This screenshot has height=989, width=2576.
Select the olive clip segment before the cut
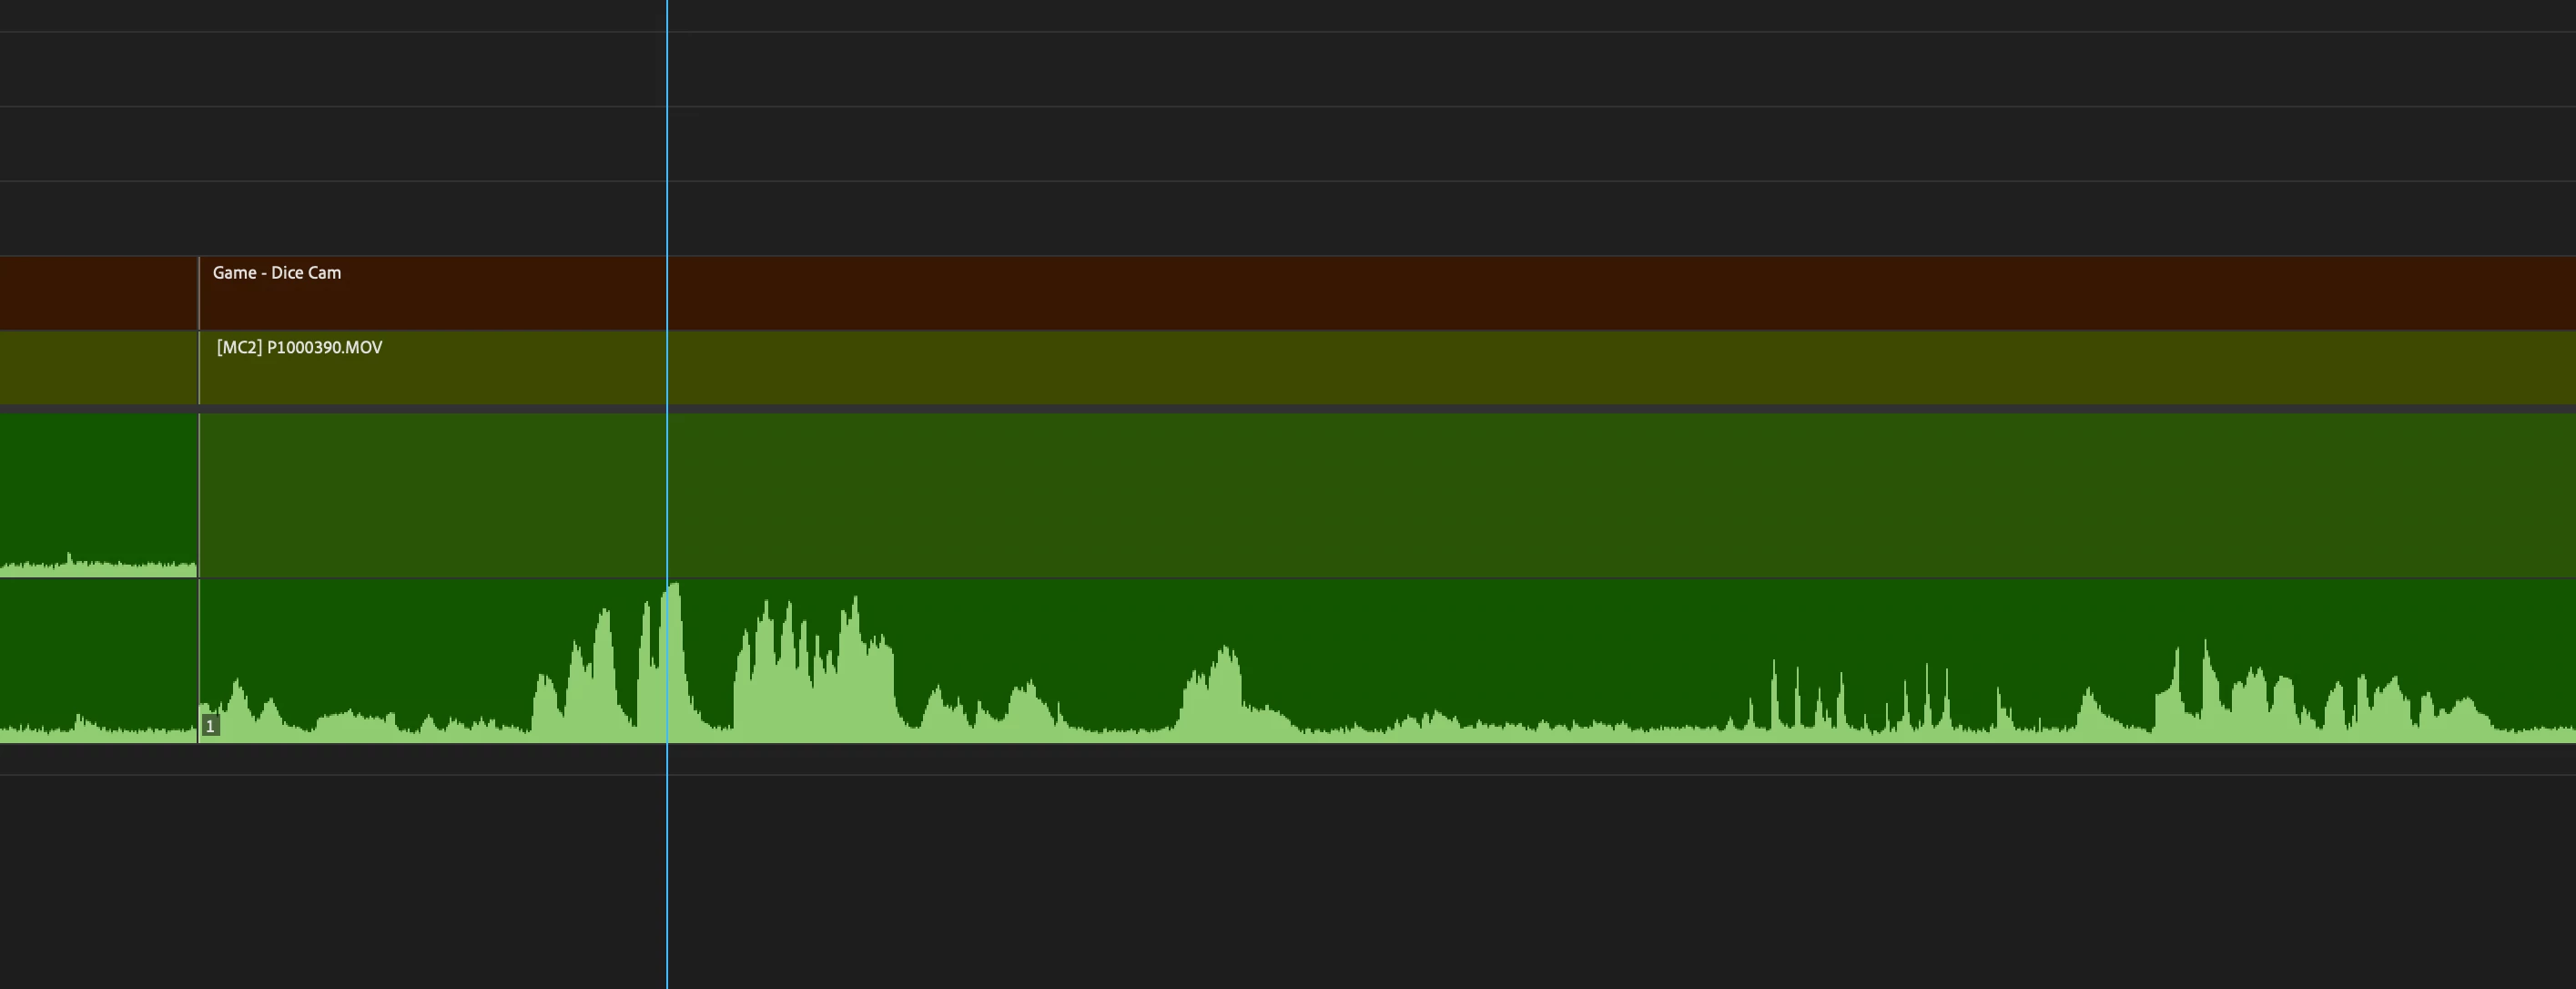pos(98,368)
